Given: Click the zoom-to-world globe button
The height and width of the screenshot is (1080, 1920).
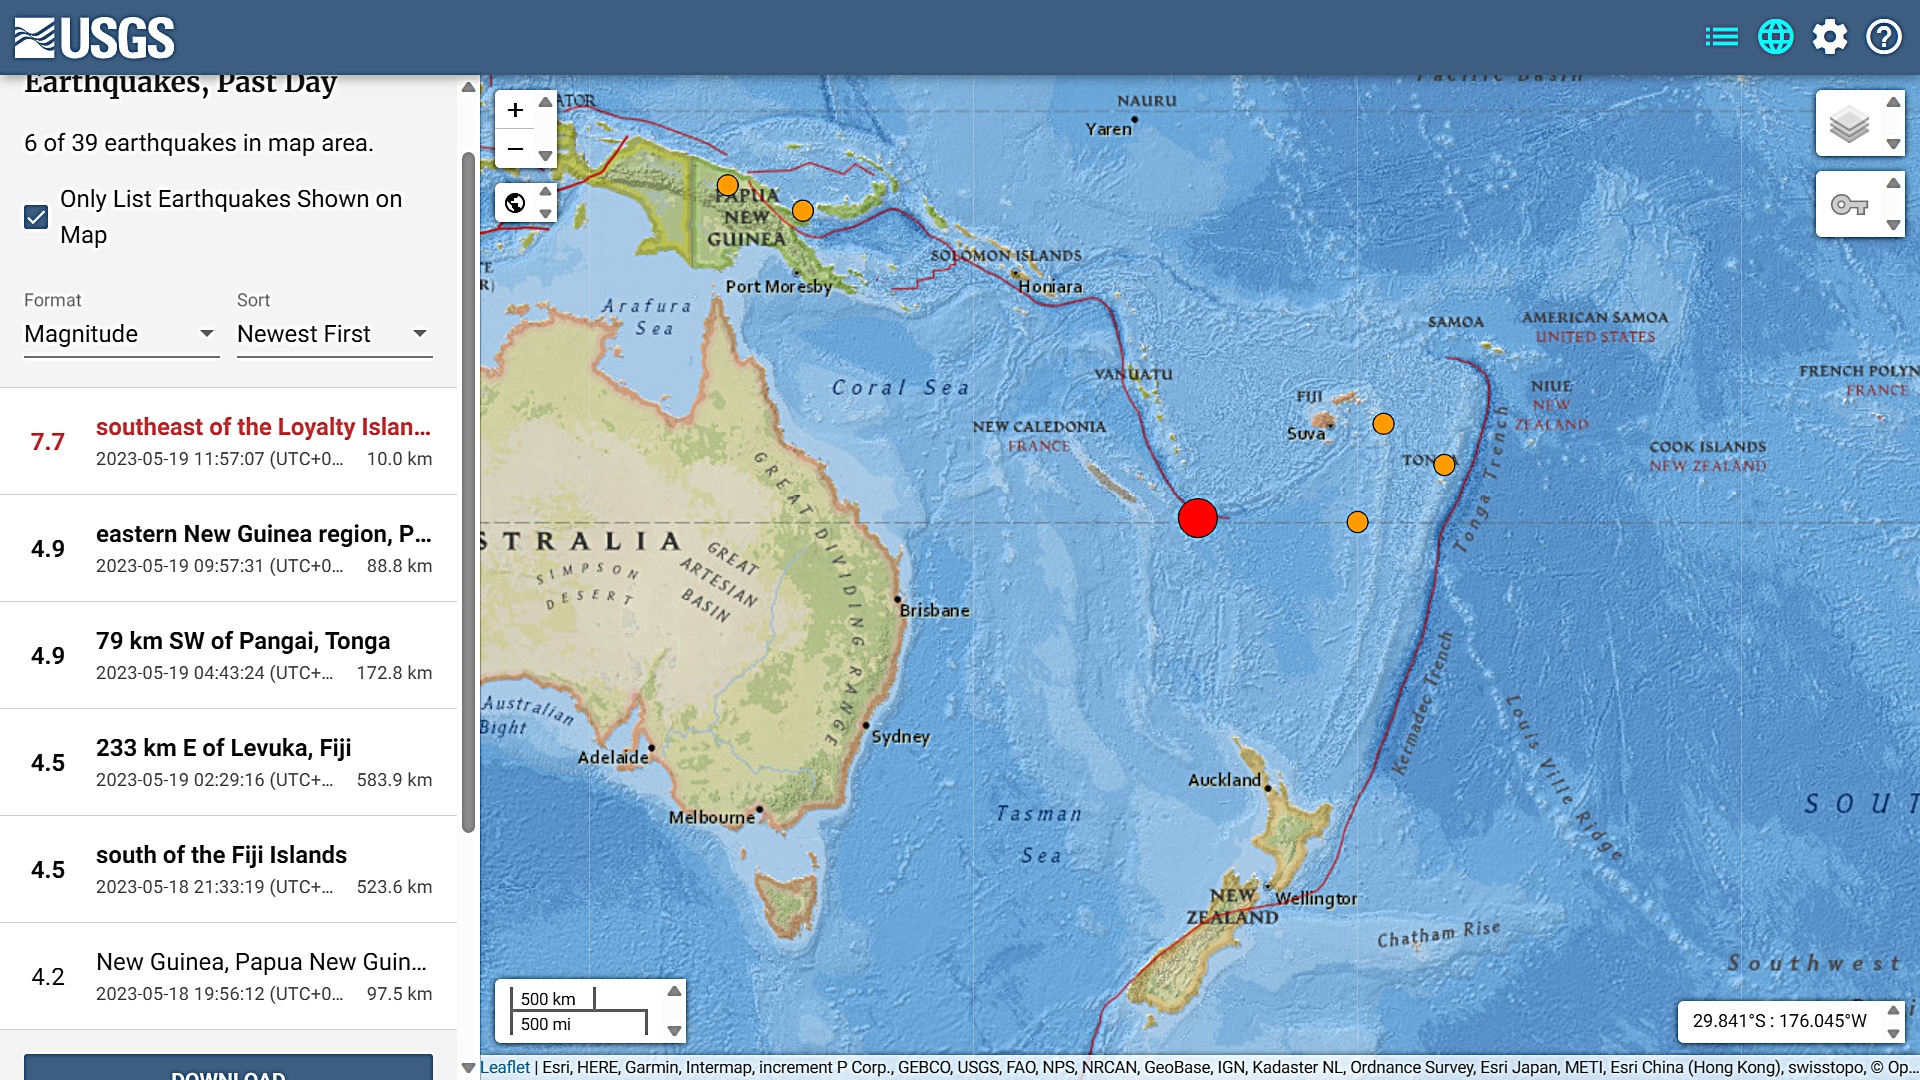Looking at the screenshot, I should click(x=515, y=203).
